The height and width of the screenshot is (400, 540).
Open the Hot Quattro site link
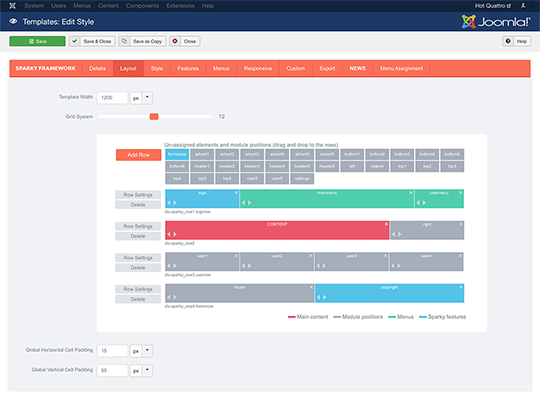tap(493, 6)
